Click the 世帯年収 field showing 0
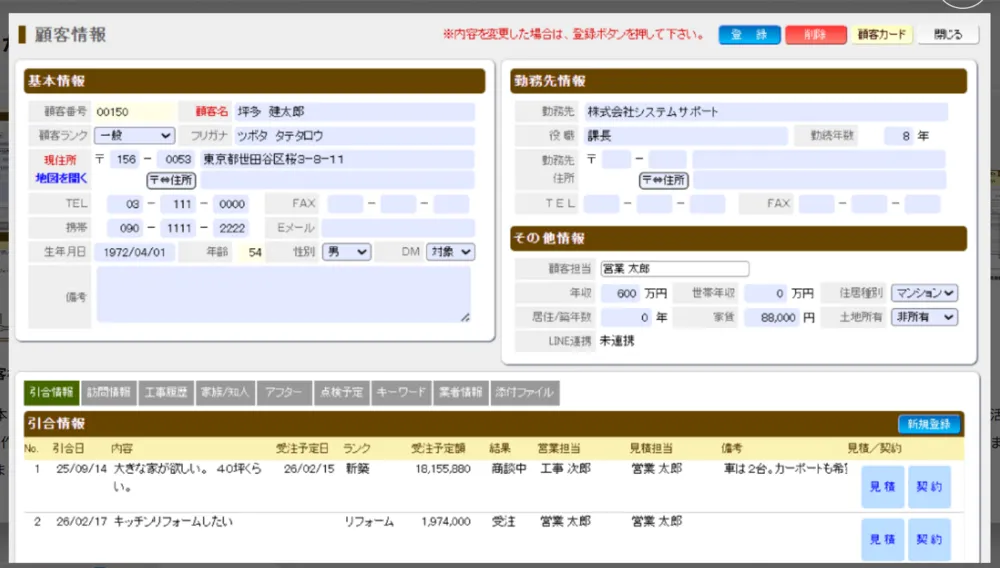This screenshot has height=568, width=1000. (x=766, y=293)
